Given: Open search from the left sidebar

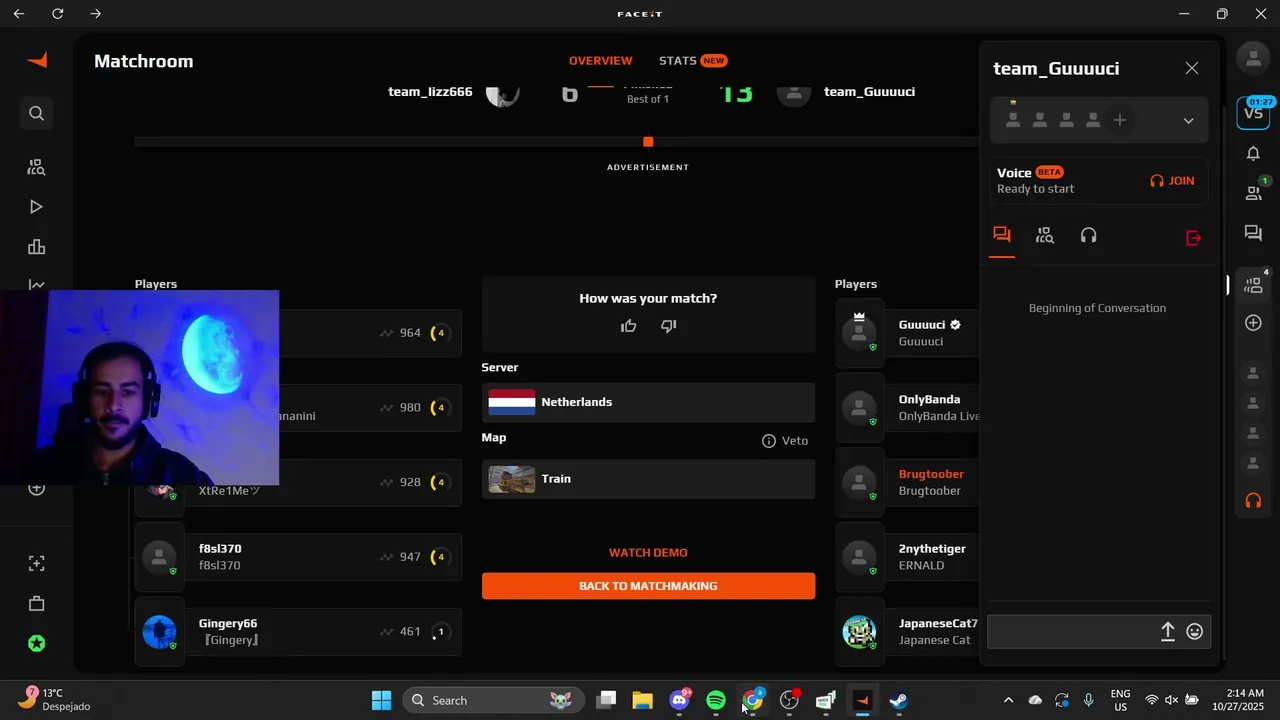Looking at the screenshot, I should coord(36,114).
